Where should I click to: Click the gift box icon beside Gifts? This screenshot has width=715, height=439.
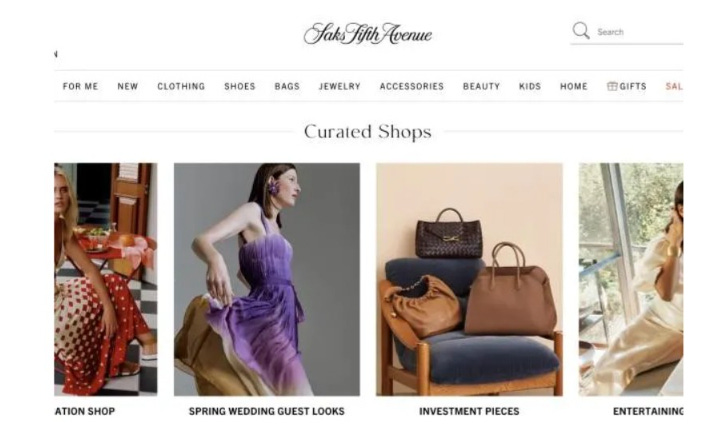612,86
